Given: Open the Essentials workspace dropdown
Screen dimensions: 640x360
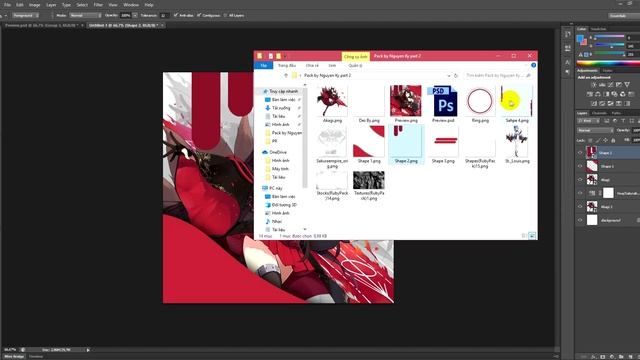Looking at the screenshot, I should (x=624, y=16).
